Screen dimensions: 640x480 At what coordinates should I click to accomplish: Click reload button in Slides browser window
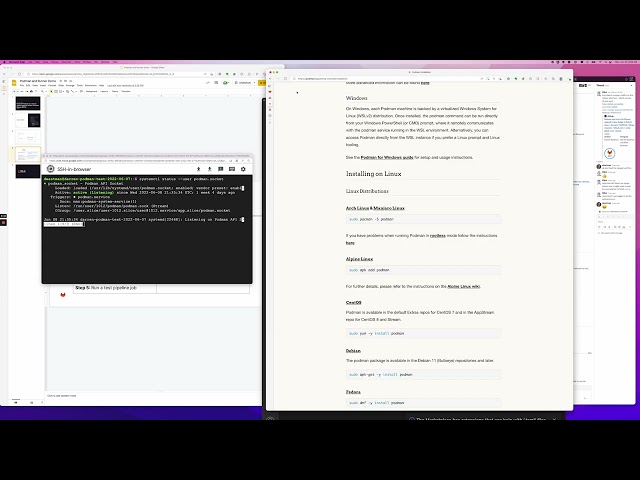tap(20, 74)
